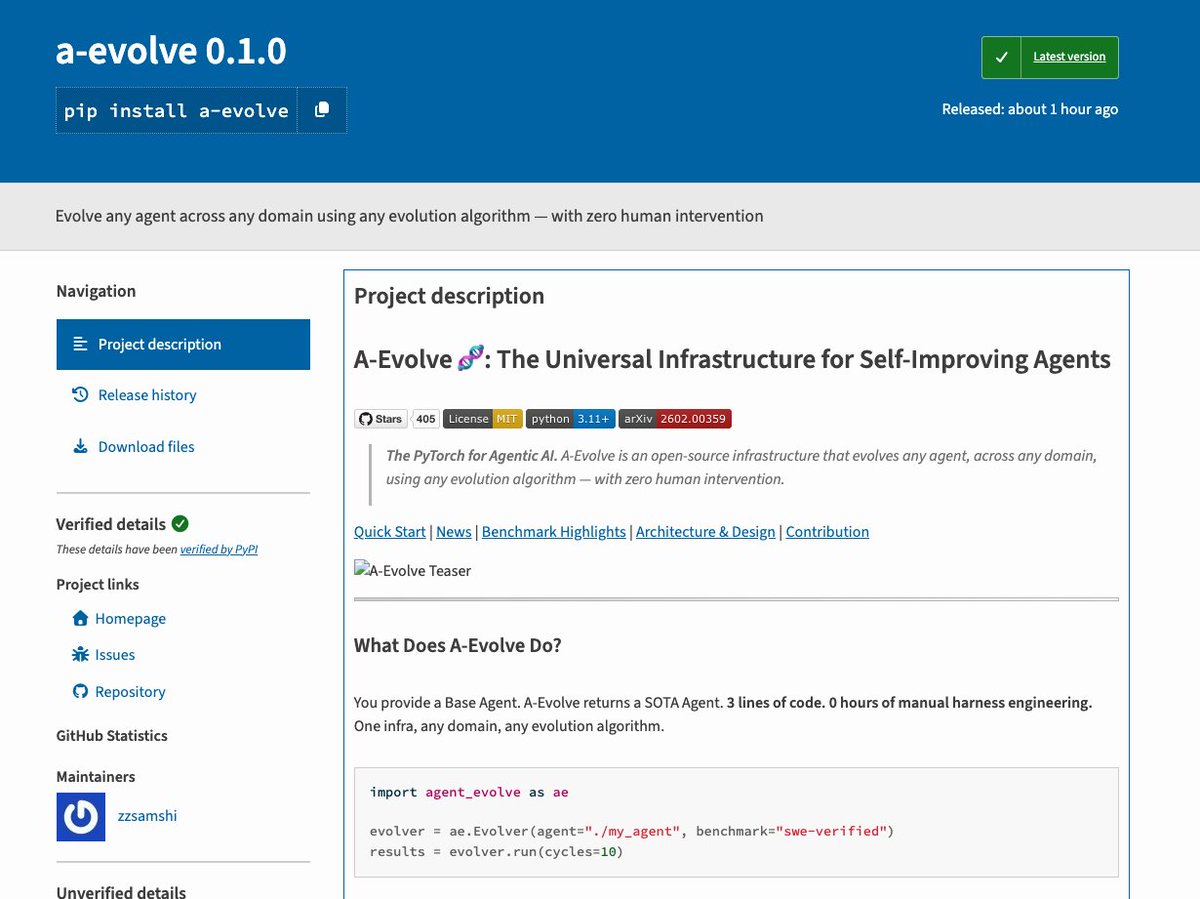Click the GitHub Stars badge

pos(380,419)
